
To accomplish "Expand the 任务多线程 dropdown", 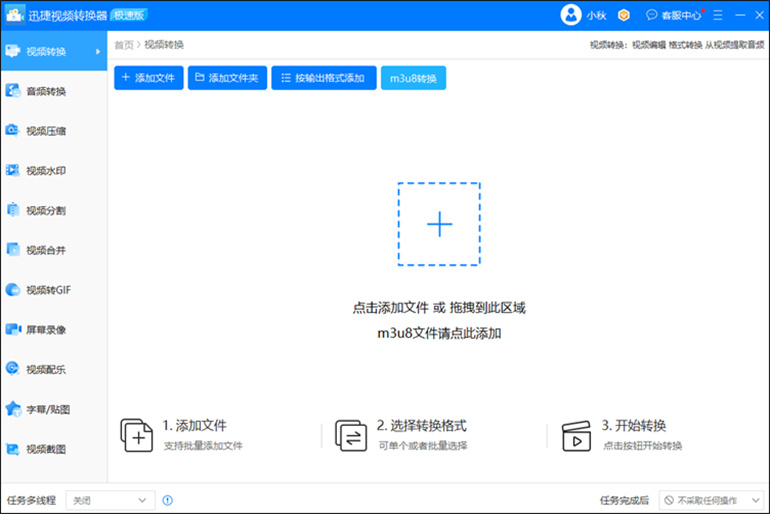I will tap(110, 500).
